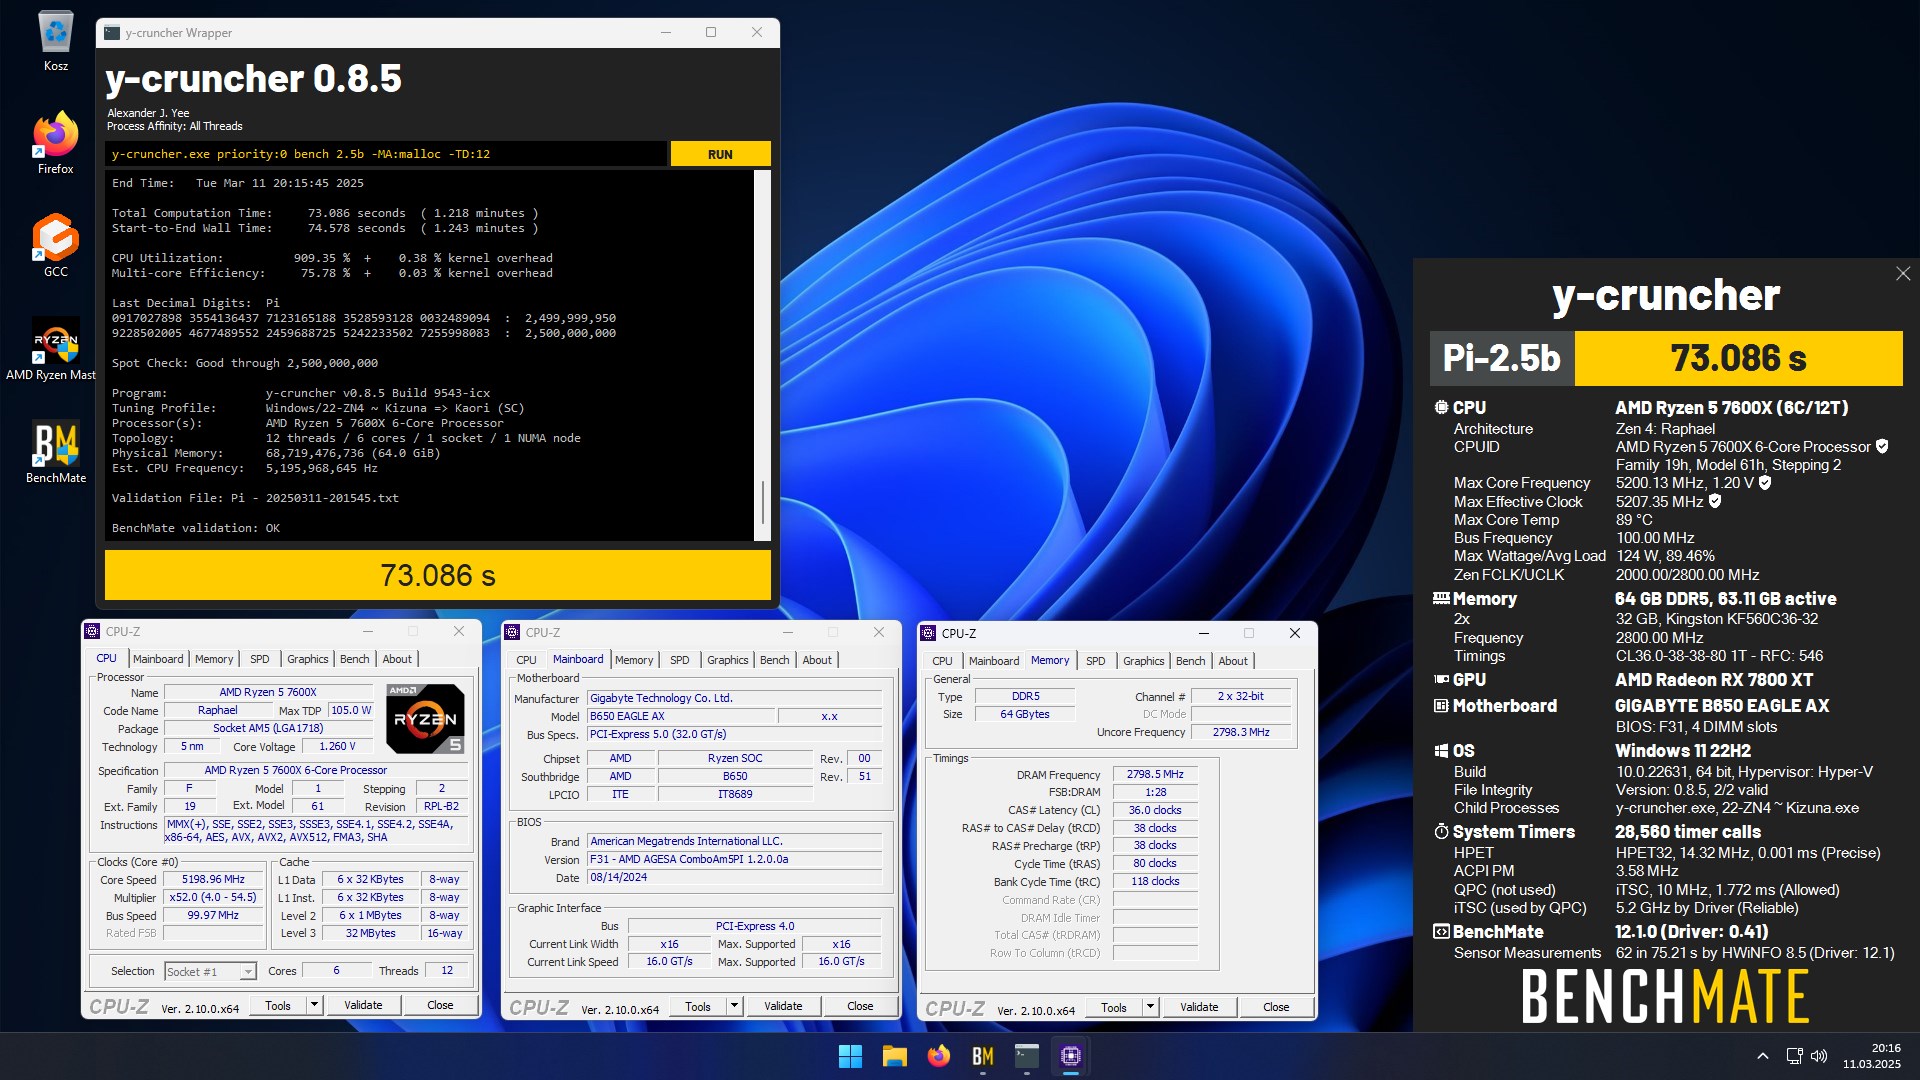Click the B650 EAGLE AX model field
Image resolution: width=1920 pixels, height=1080 pixels.
tap(681, 716)
